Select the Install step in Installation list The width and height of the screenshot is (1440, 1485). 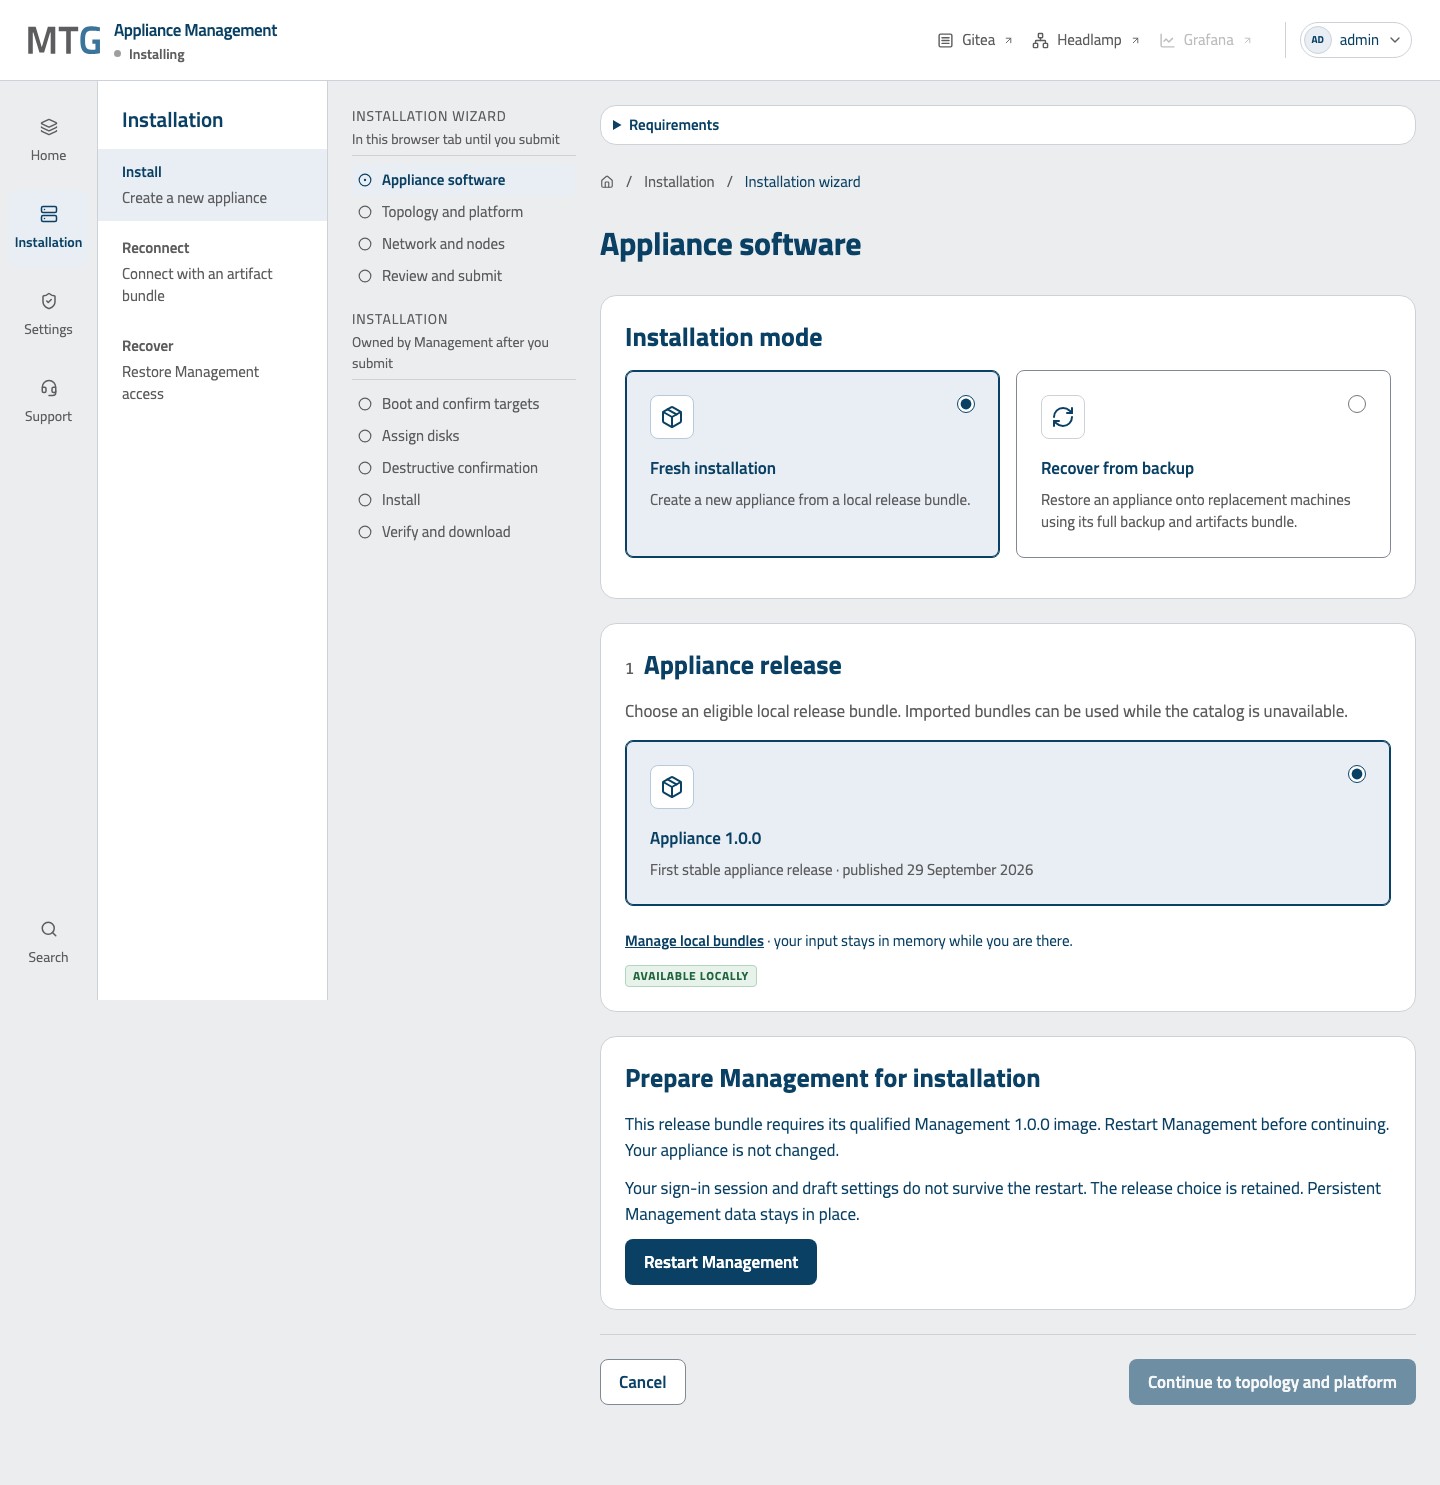click(x=464, y=500)
